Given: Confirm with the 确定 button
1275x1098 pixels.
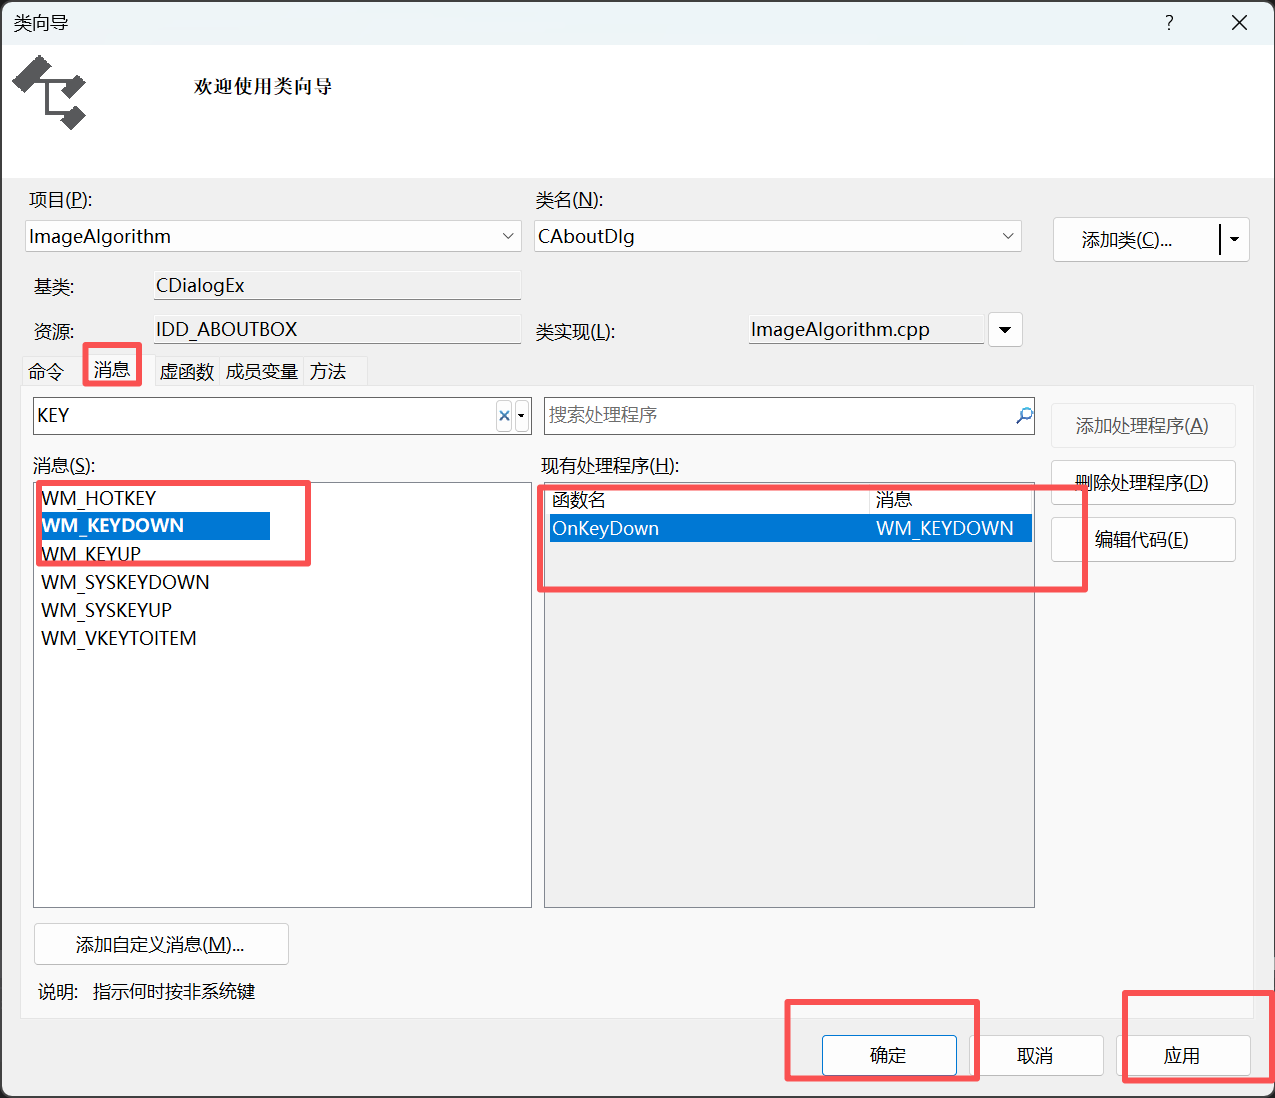Looking at the screenshot, I should pyautogui.click(x=889, y=1055).
